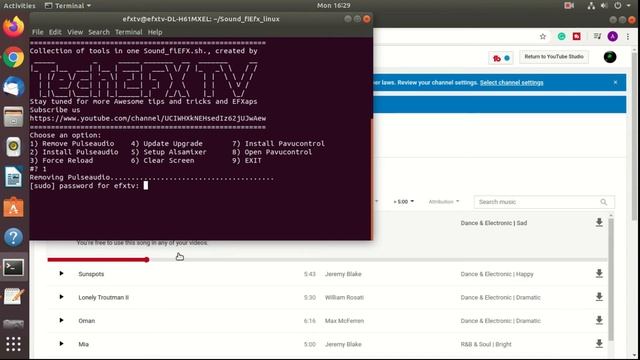Open the volume icon in top bar
Viewport: 640px width, 360px height.
(604, 5)
